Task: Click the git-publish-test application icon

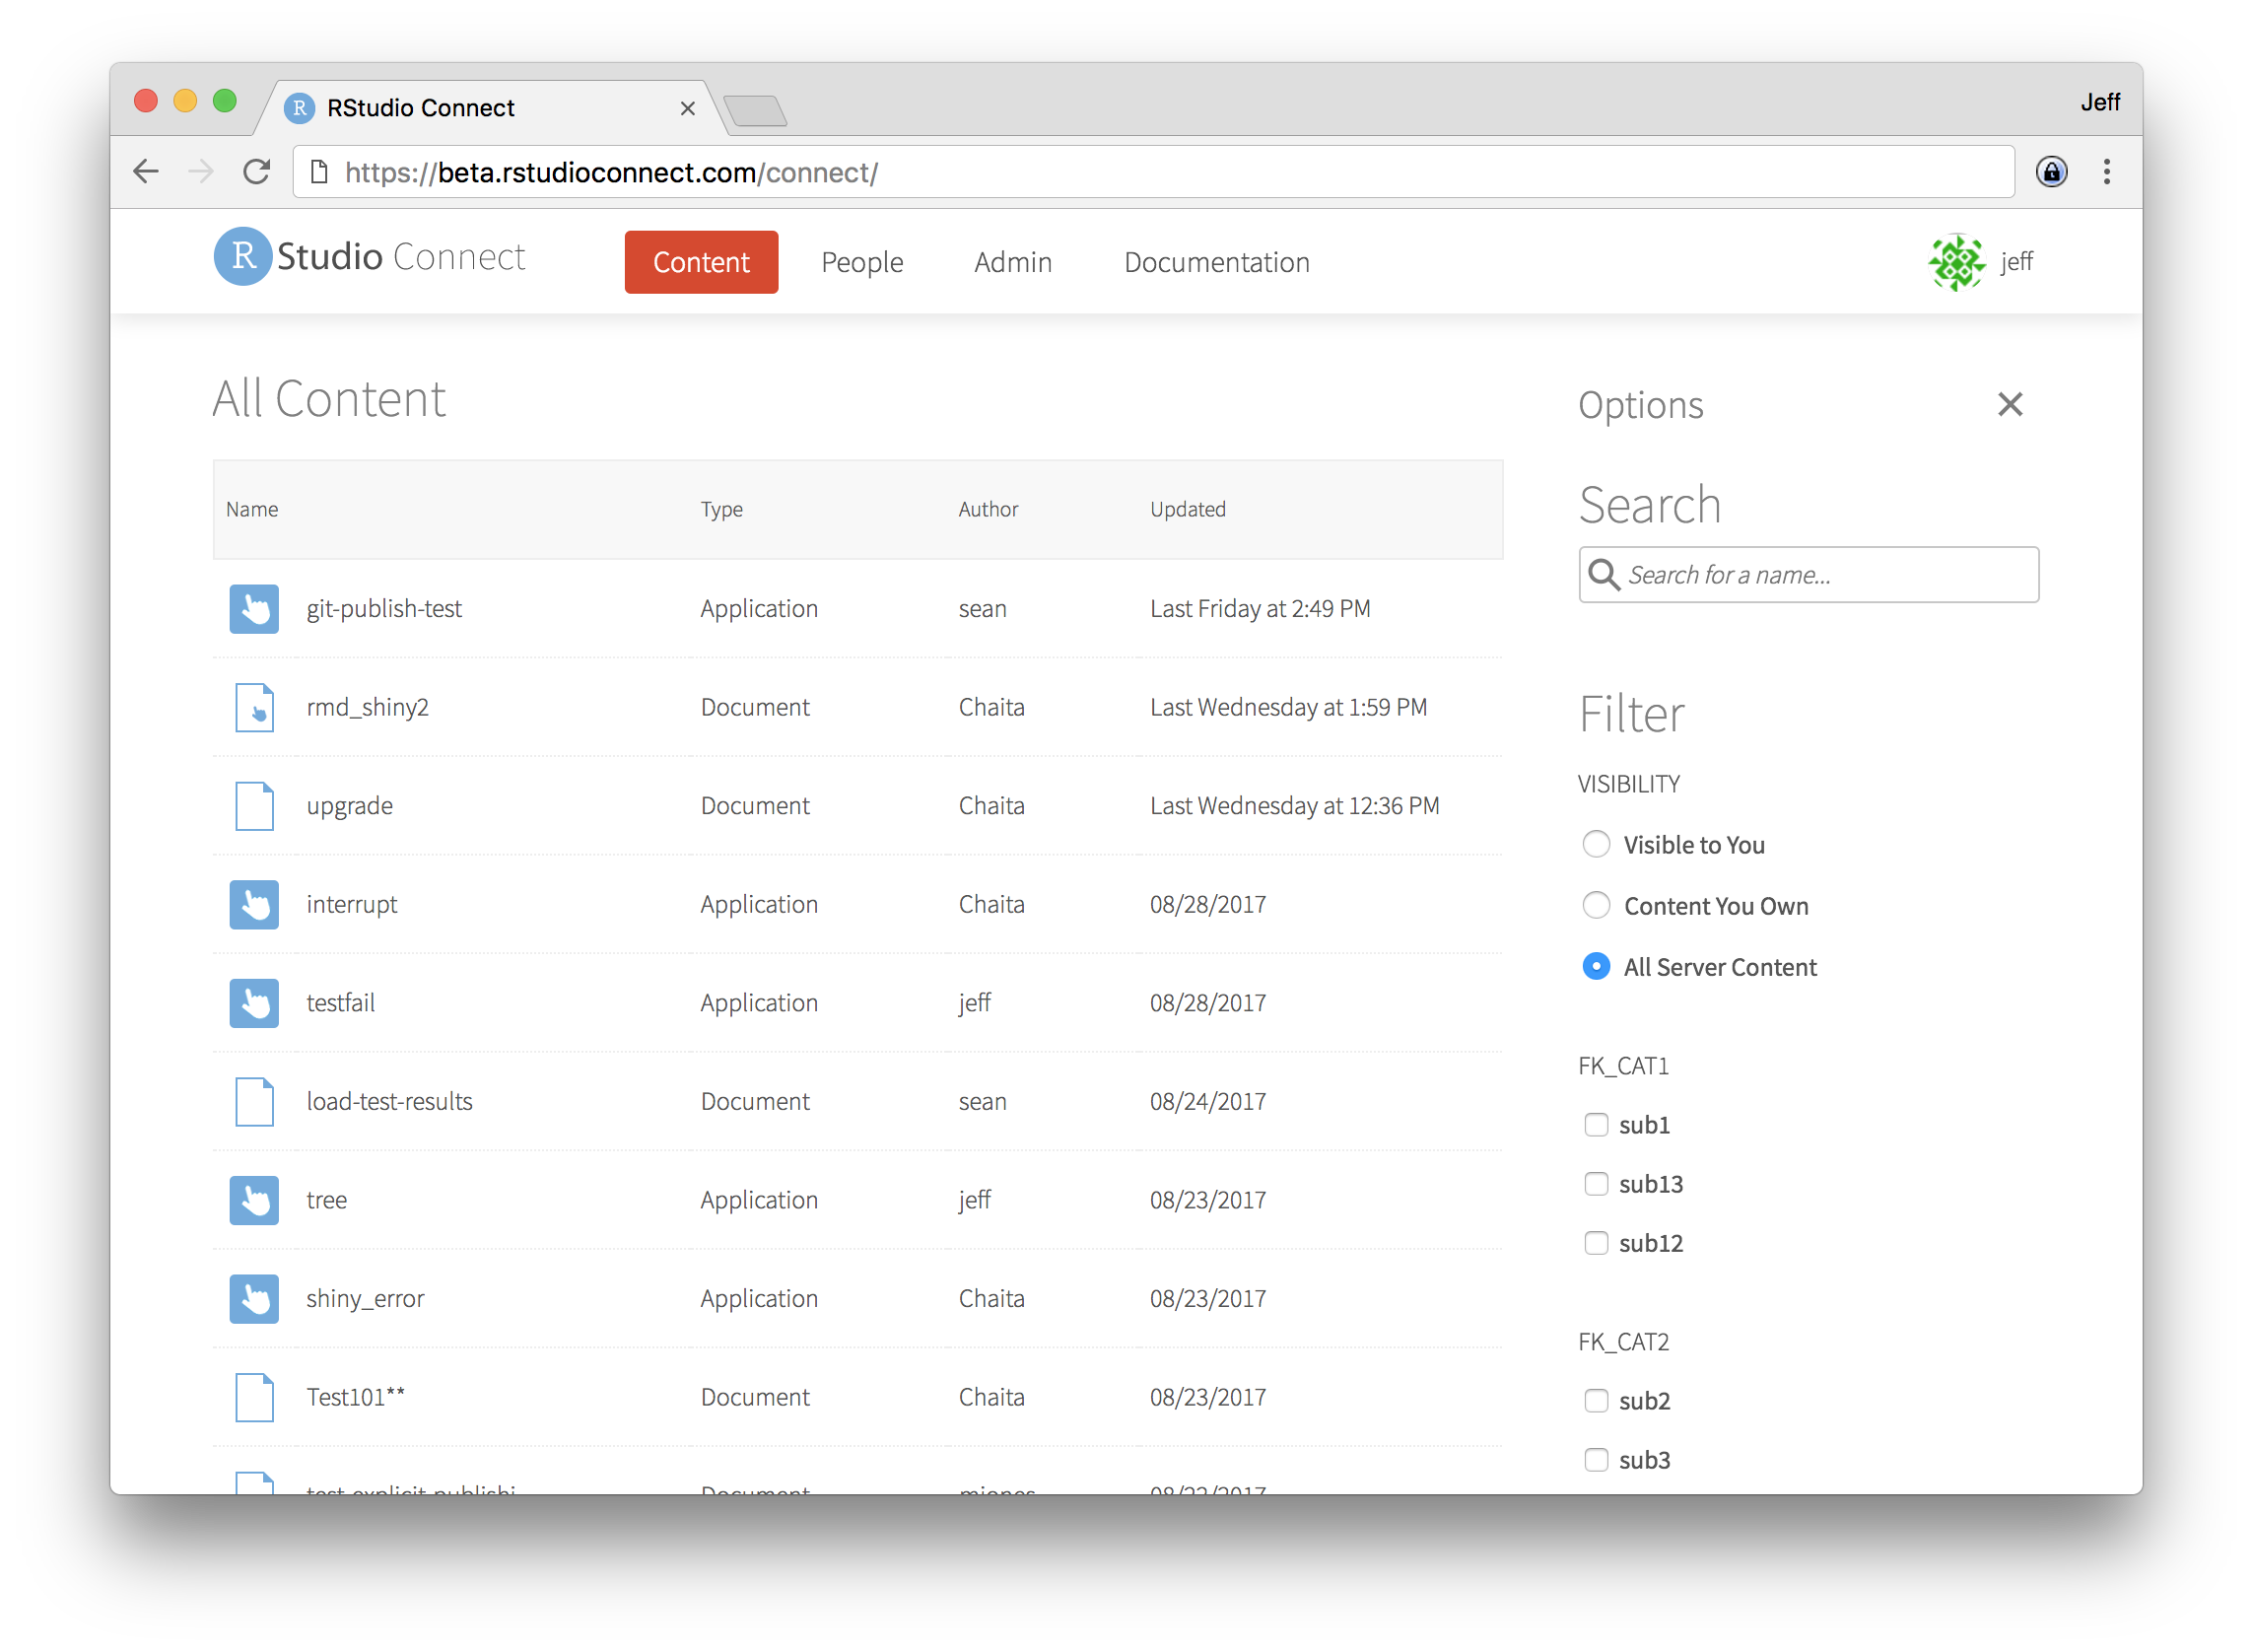Action: (254, 609)
